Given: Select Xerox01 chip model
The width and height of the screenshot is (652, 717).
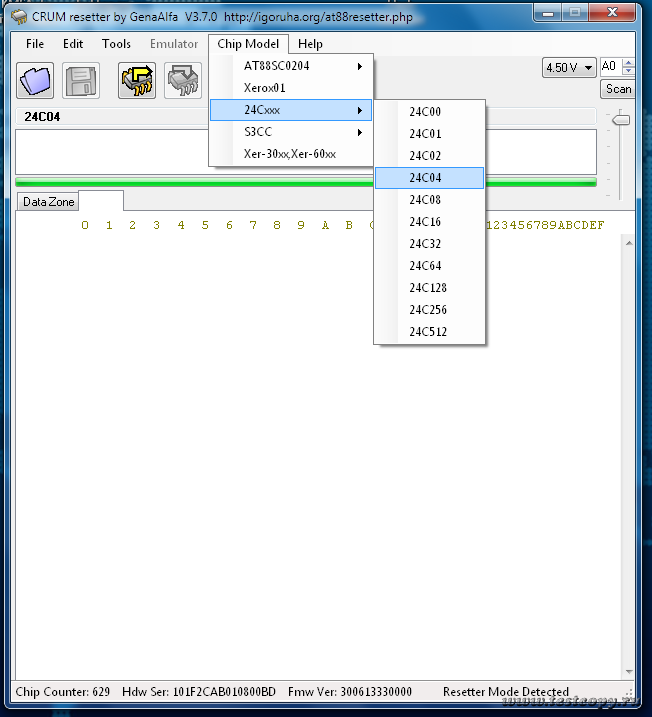Looking at the screenshot, I should pyautogui.click(x=265, y=88).
